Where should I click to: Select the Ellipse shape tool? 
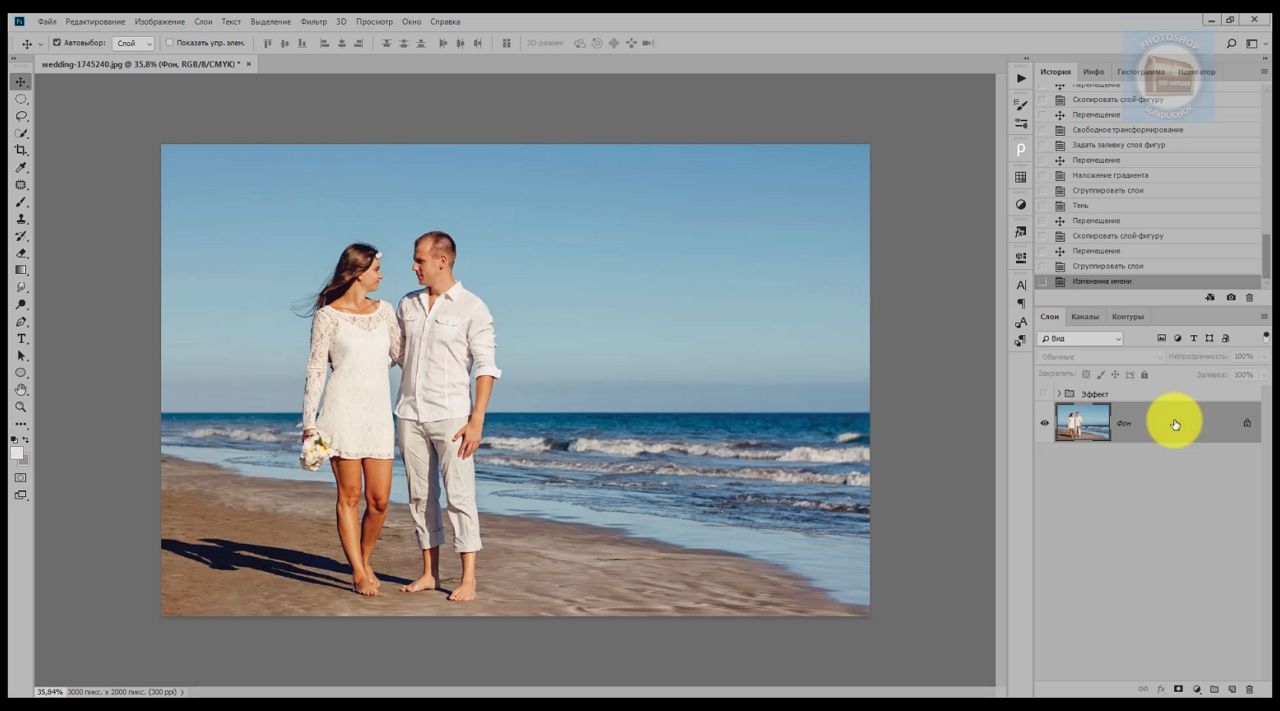coord(21,373)
